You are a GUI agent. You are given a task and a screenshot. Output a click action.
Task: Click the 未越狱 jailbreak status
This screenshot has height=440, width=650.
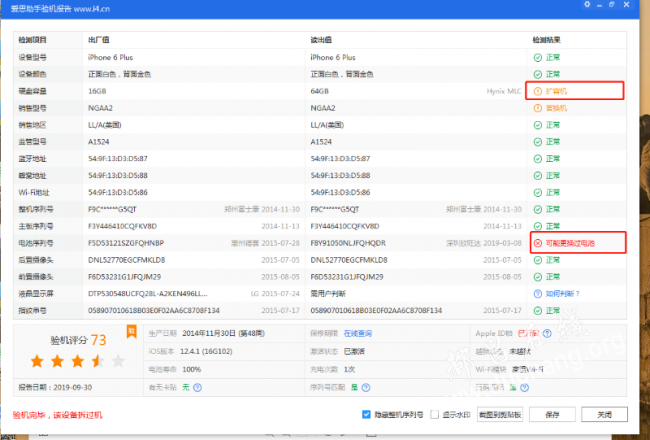pyautogui.click(x=520, y=351)
